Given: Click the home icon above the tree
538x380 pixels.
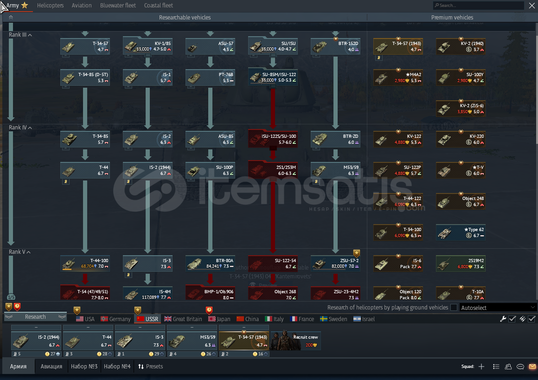Looking at the screenshot, I should (x=11, y=17).
